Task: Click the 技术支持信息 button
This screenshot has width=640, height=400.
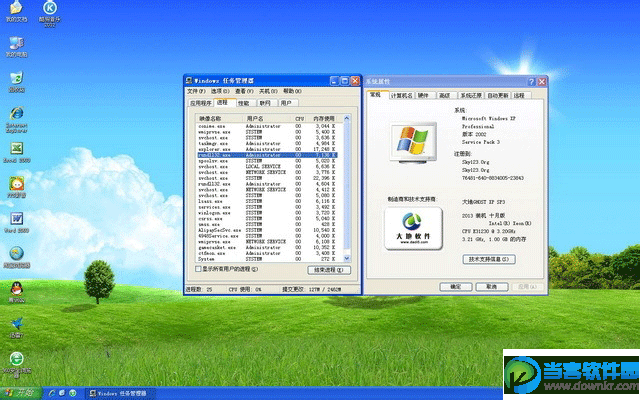Action: click(x=489, y=259)
